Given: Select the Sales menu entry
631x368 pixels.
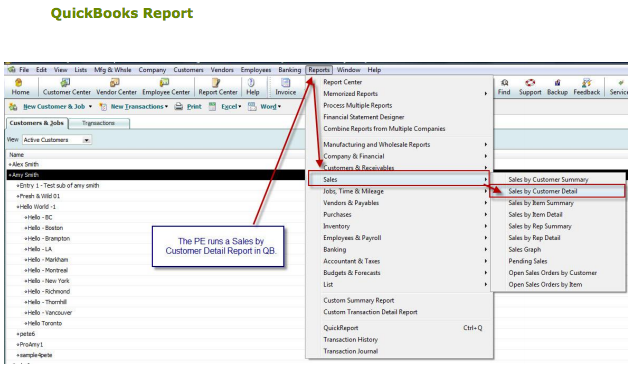Looking at the screenshot, I should (398, 180).
